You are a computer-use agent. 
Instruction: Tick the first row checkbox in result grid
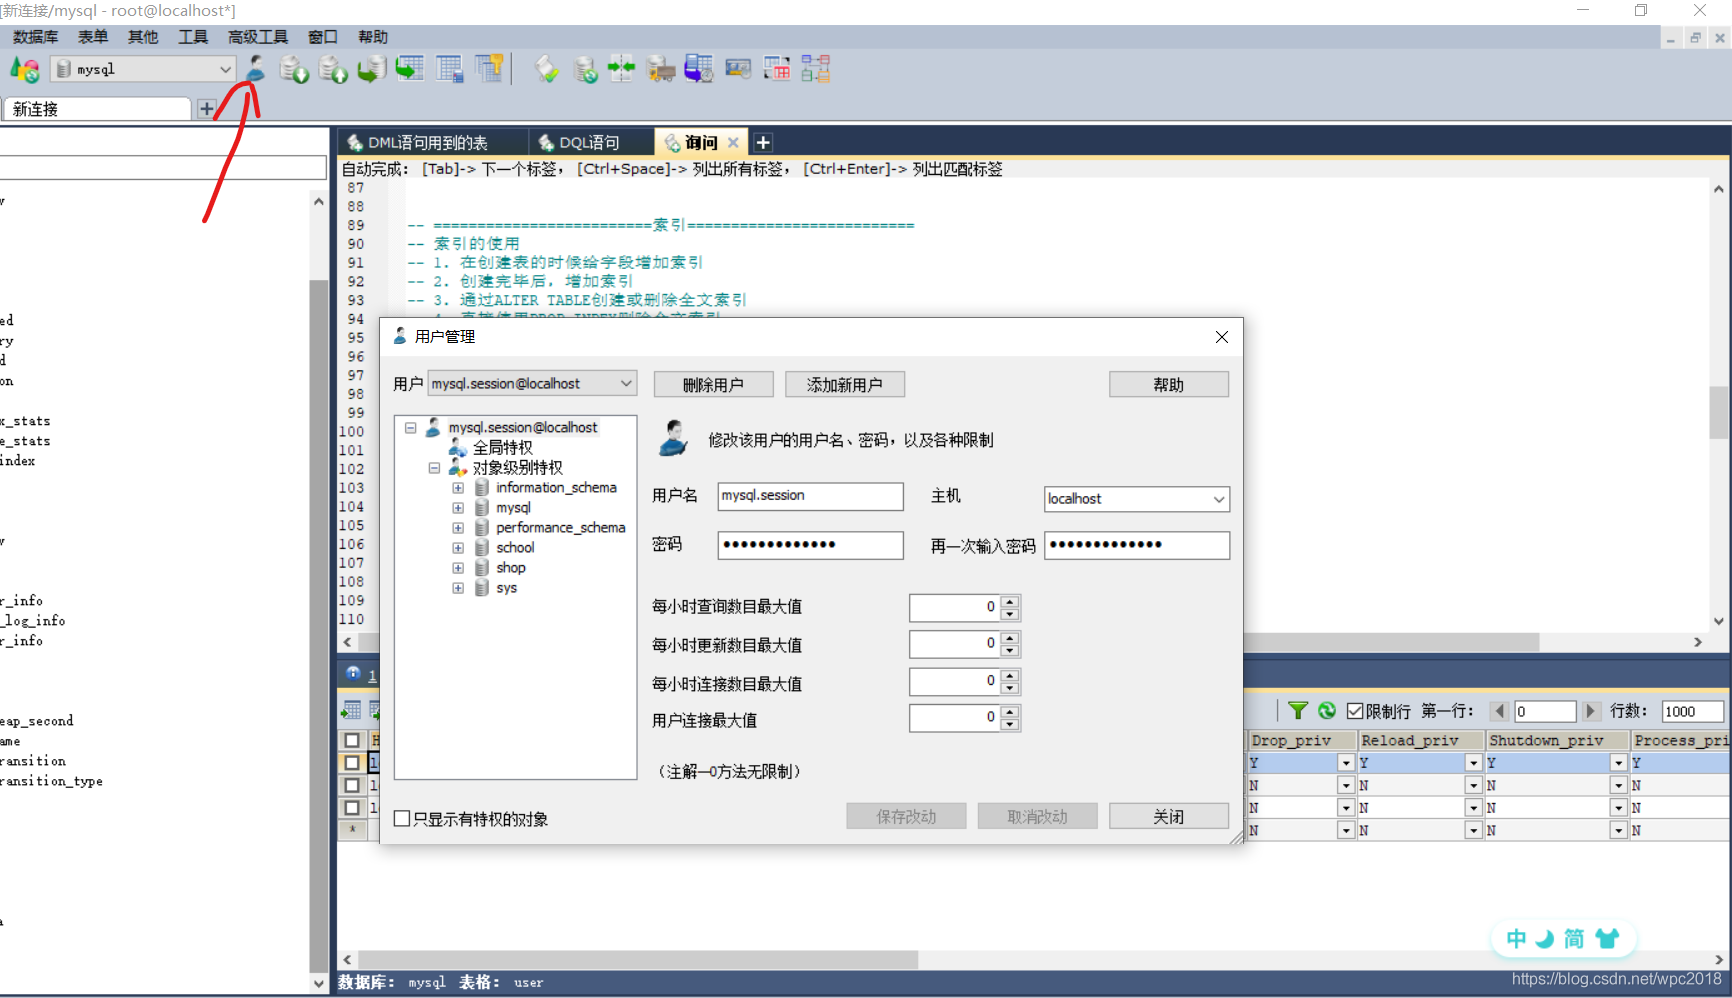coord(352,763)
